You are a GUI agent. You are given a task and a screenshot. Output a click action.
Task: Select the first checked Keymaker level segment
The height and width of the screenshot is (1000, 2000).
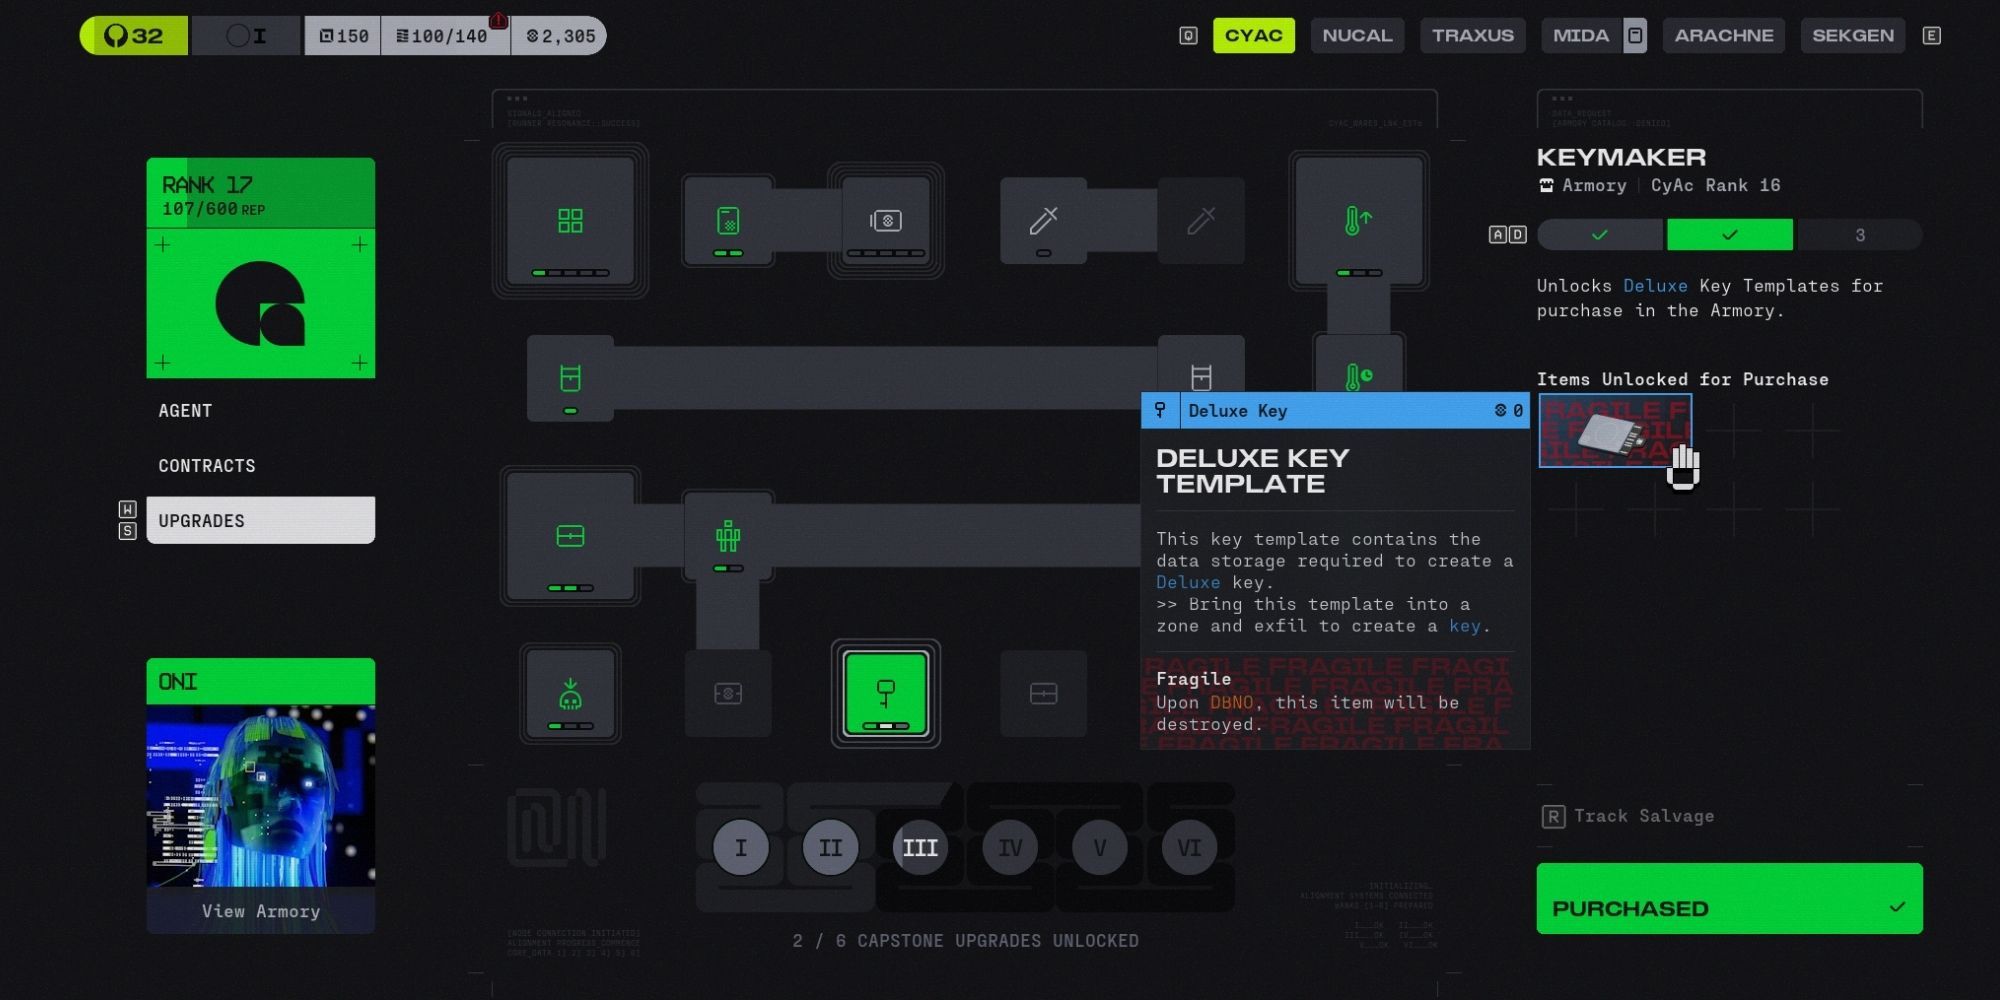(x=1600, y=235)
